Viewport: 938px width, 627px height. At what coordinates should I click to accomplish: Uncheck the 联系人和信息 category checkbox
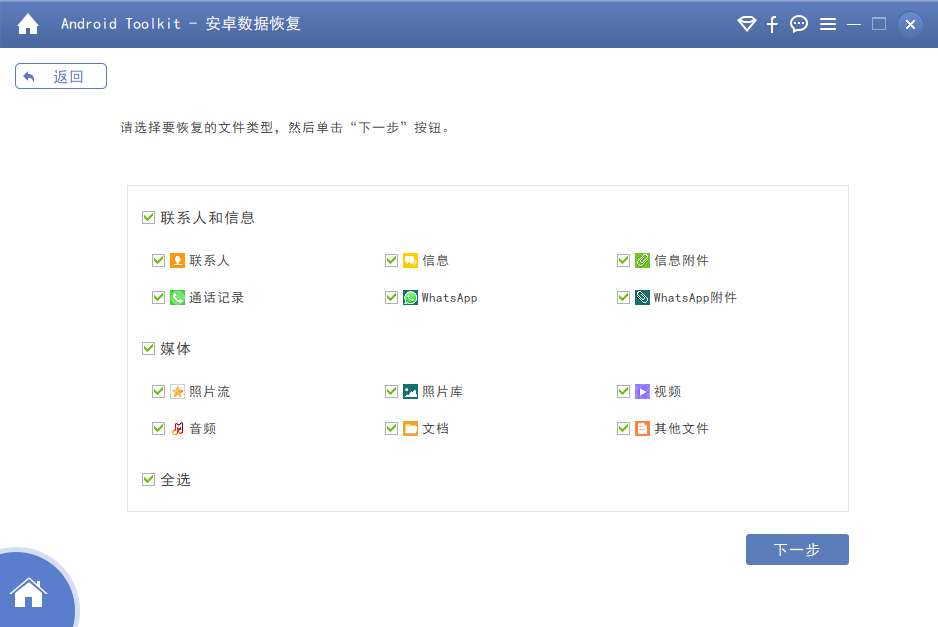coord(147,216)
